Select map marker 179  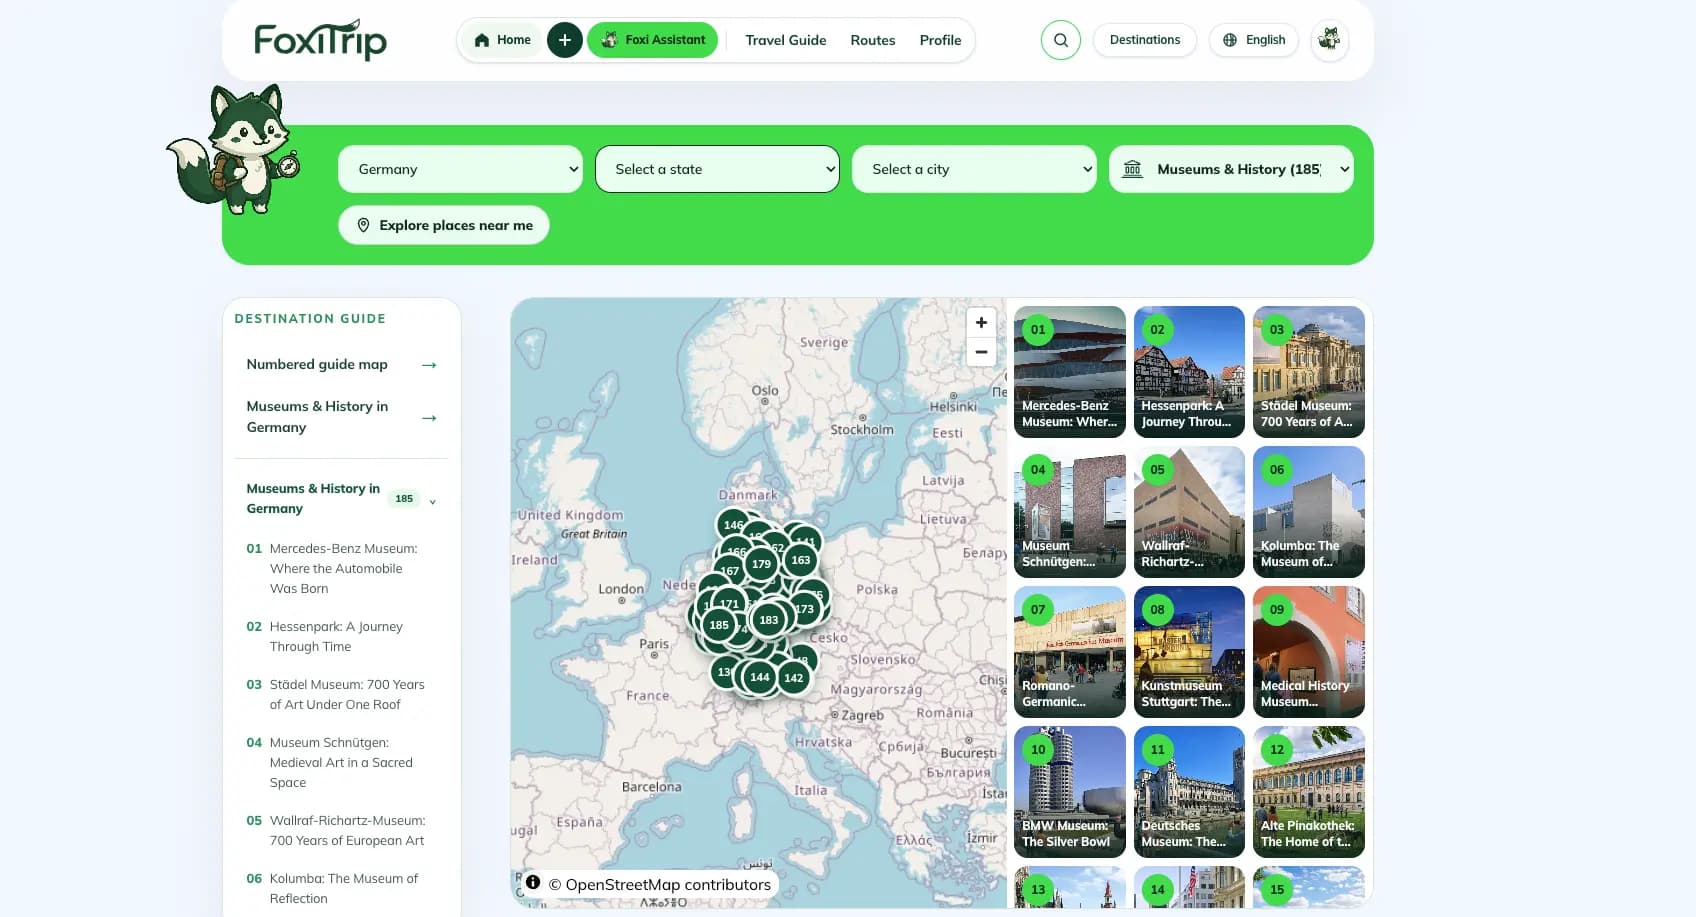tap(761, 564)
